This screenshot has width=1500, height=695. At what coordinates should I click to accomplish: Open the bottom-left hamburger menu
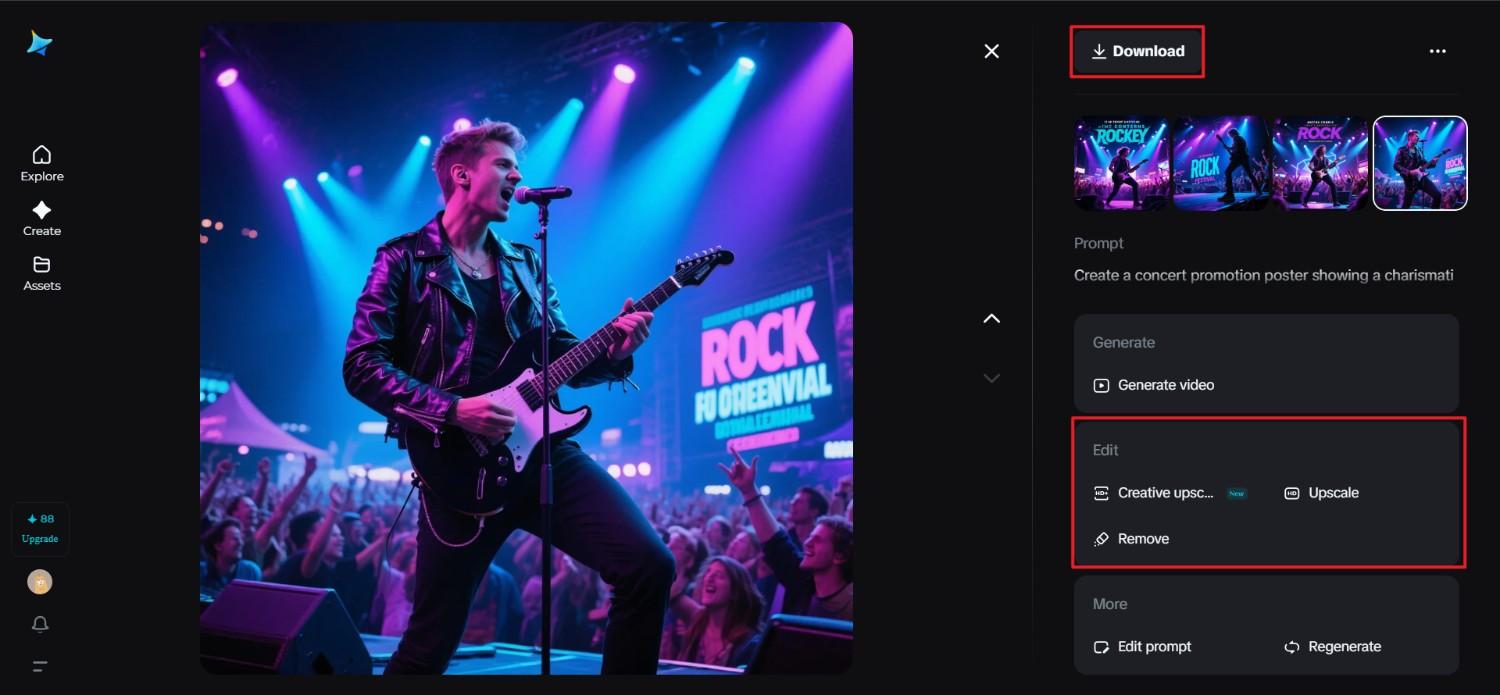pyautogui.click(x=40, y=665)
